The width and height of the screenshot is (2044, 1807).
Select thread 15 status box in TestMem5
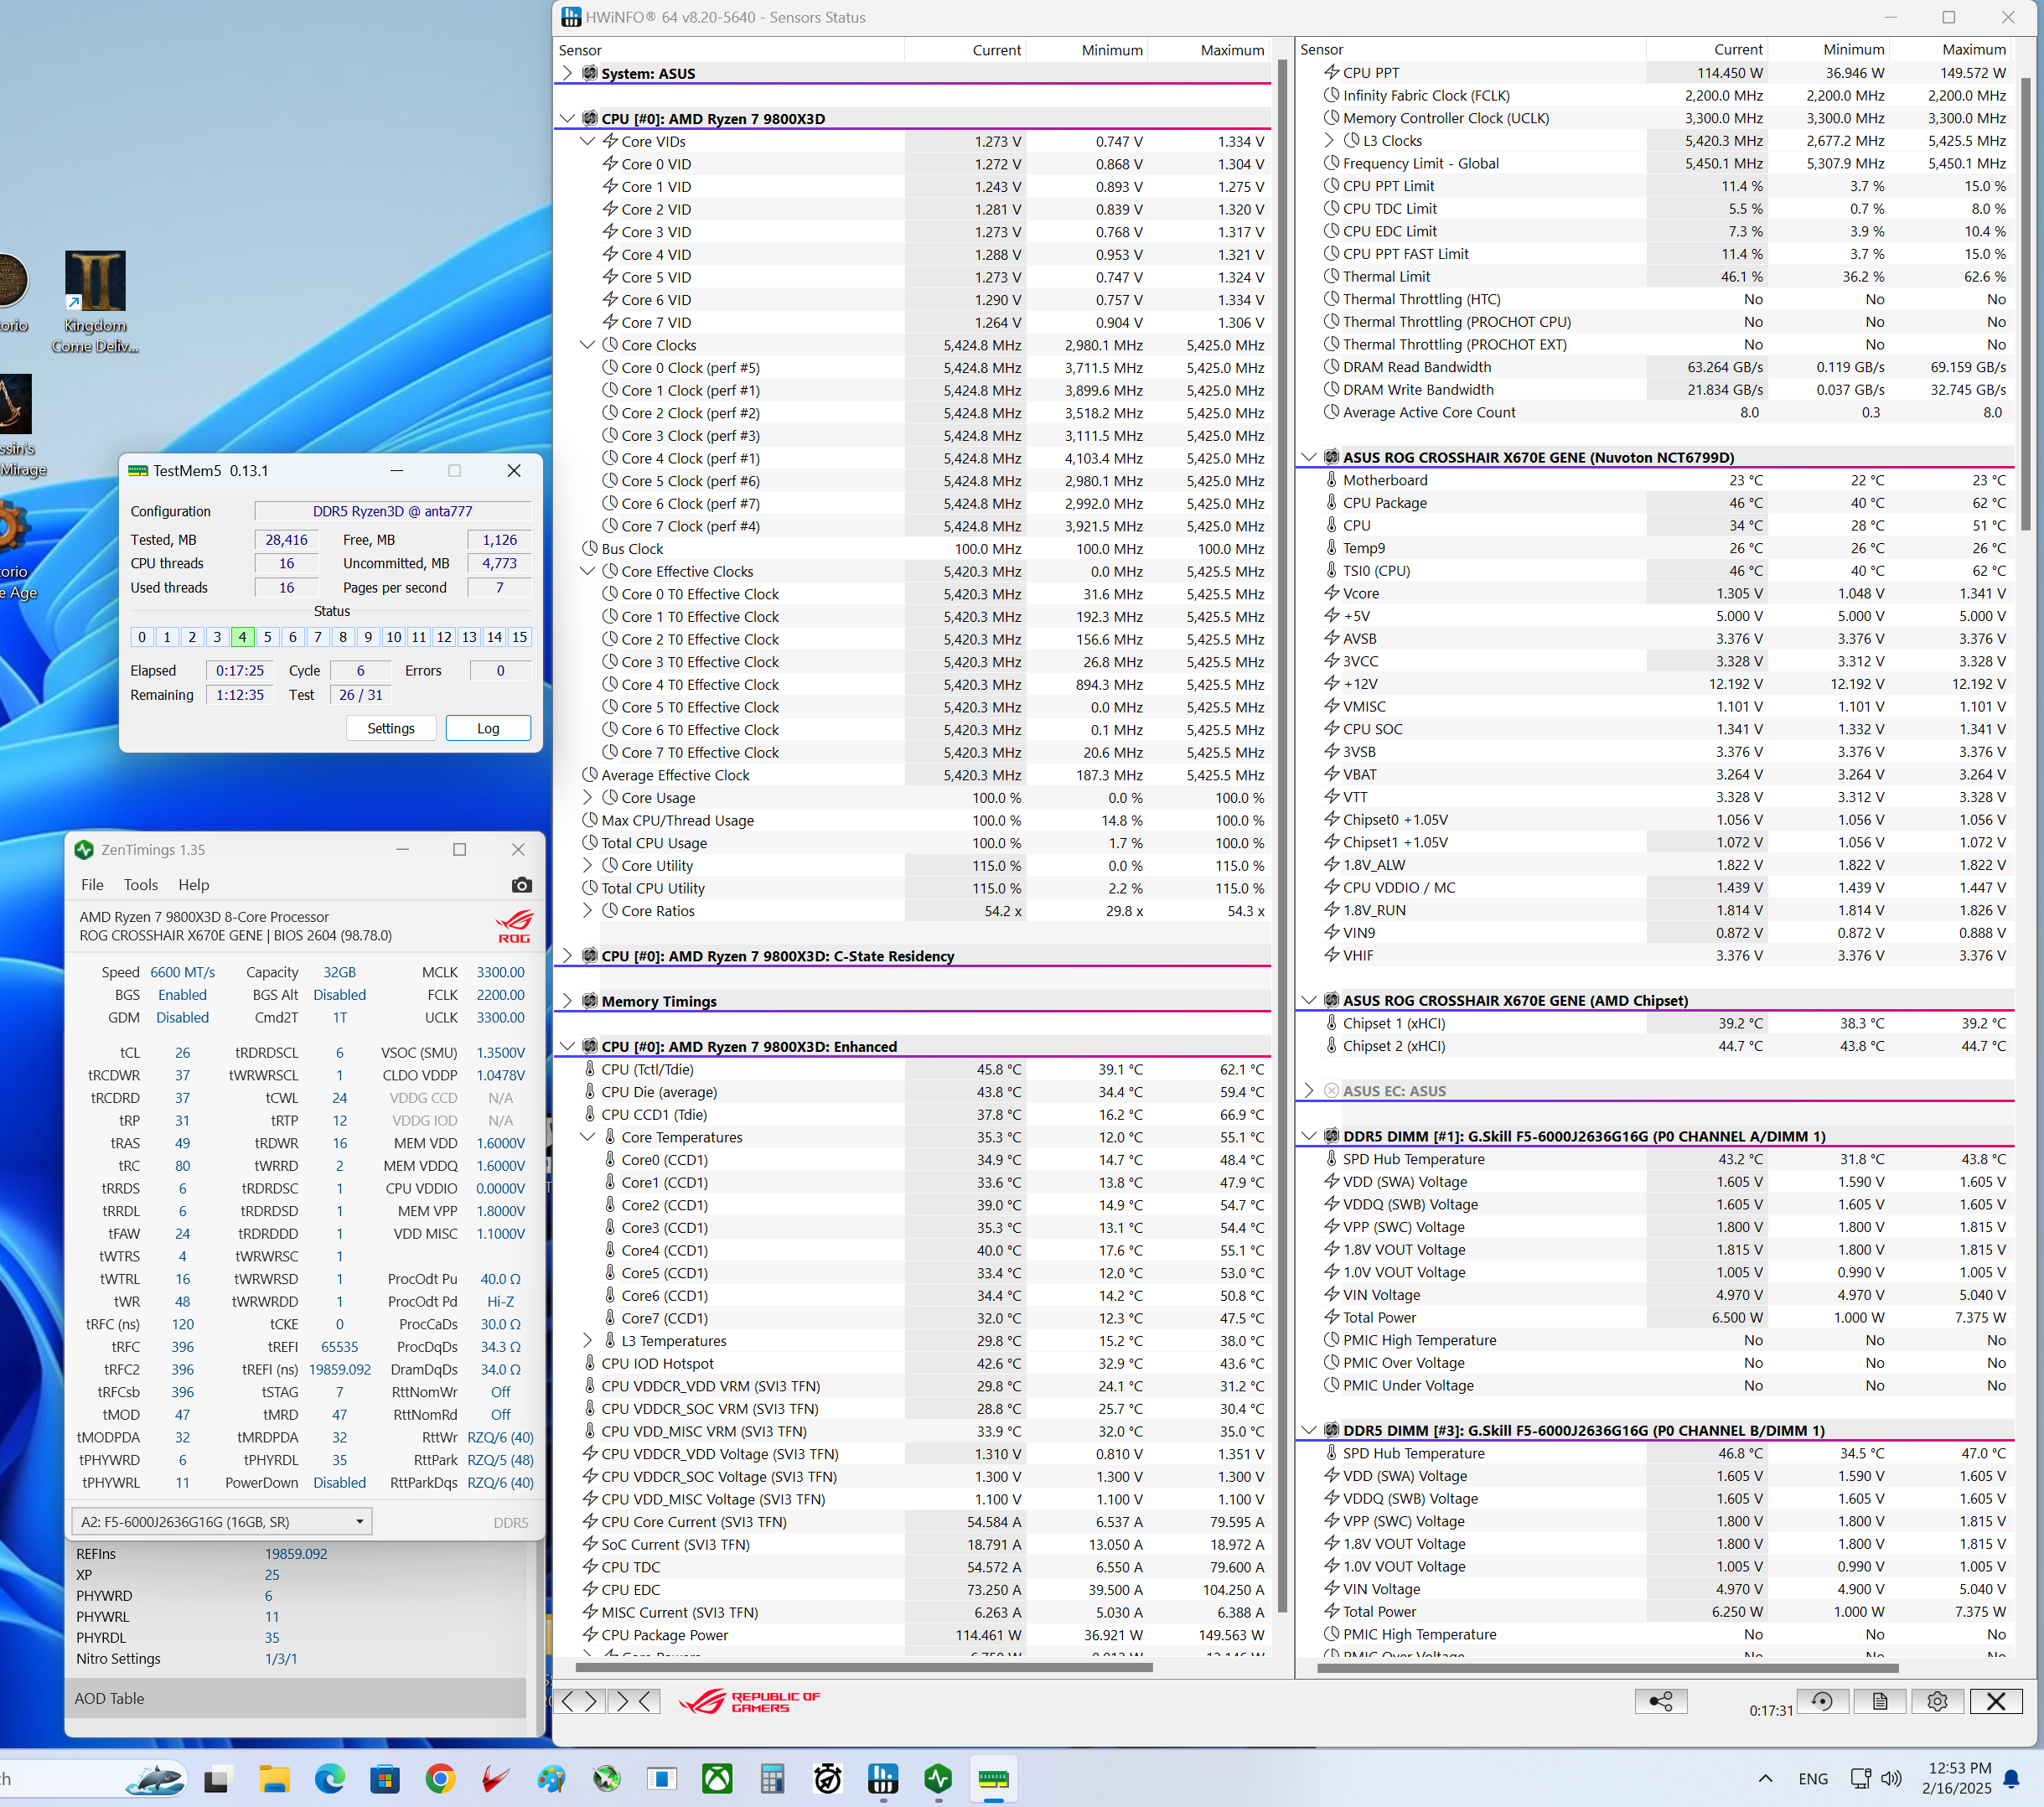519,637
